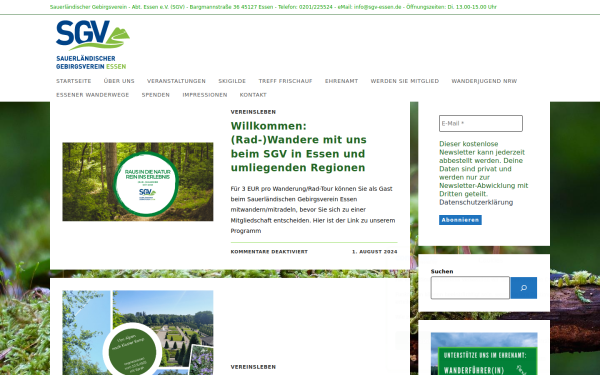Open the Willkommen (Rad-)Wandere article title
The width and height of the screenshot is (600, 375).
[x=298, y=147]
